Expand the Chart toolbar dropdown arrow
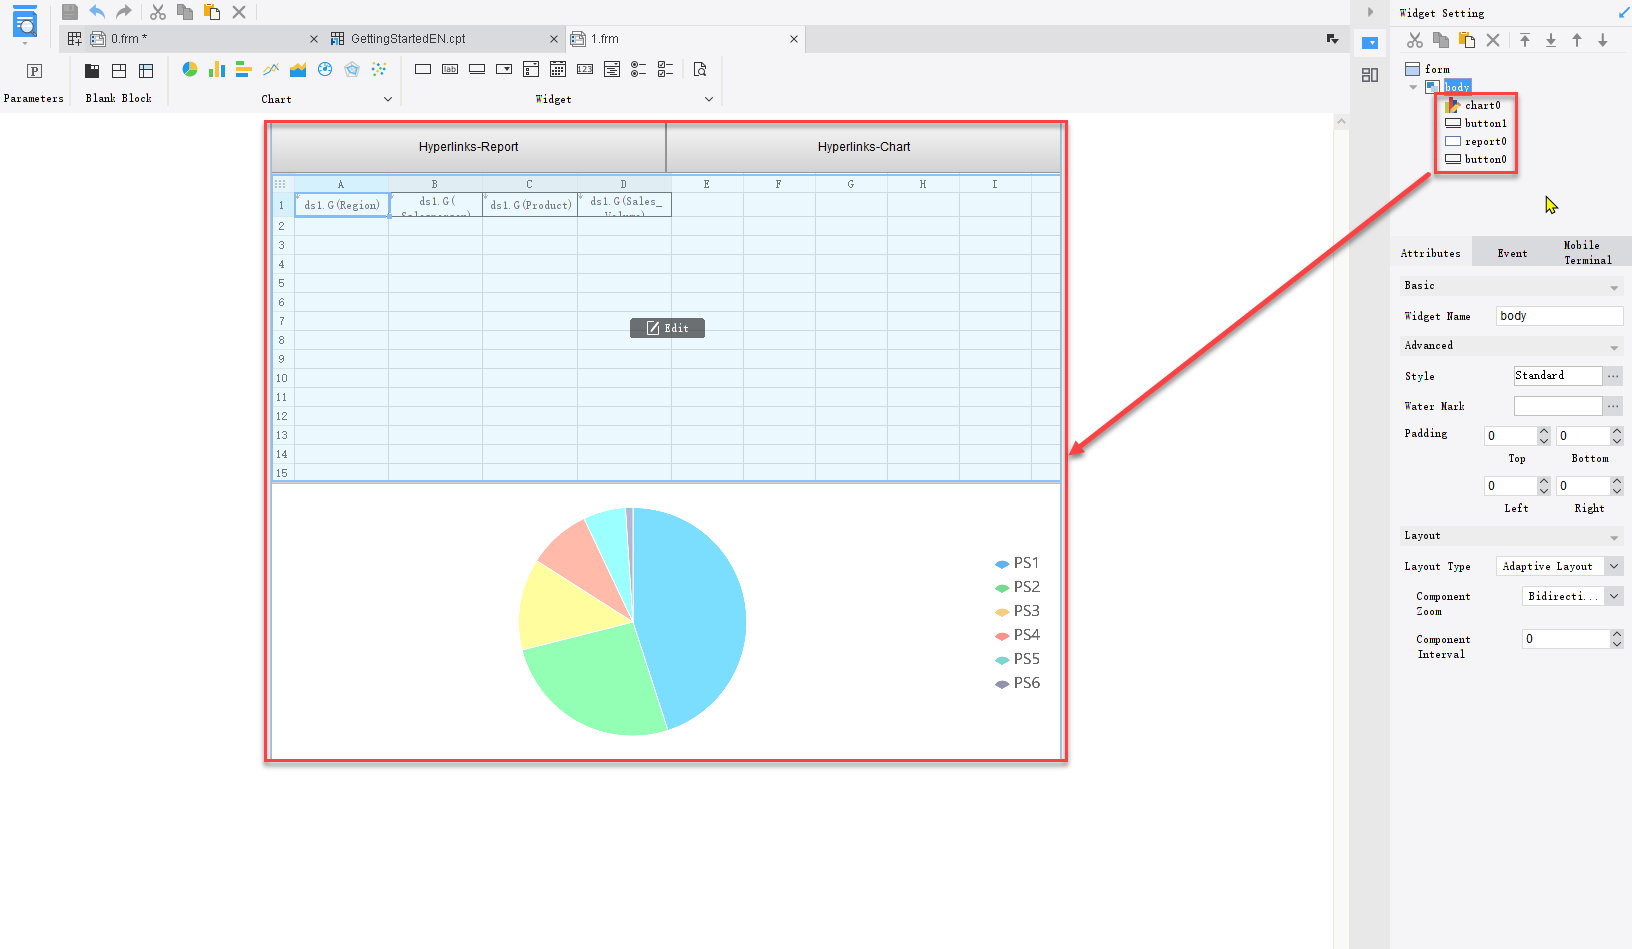 click(388, 99)
